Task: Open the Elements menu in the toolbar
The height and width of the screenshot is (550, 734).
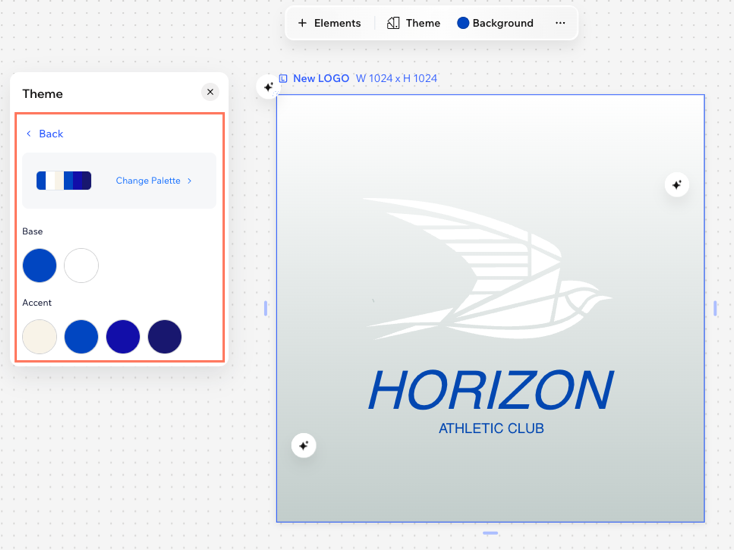Action: click(x=330, y=23)
